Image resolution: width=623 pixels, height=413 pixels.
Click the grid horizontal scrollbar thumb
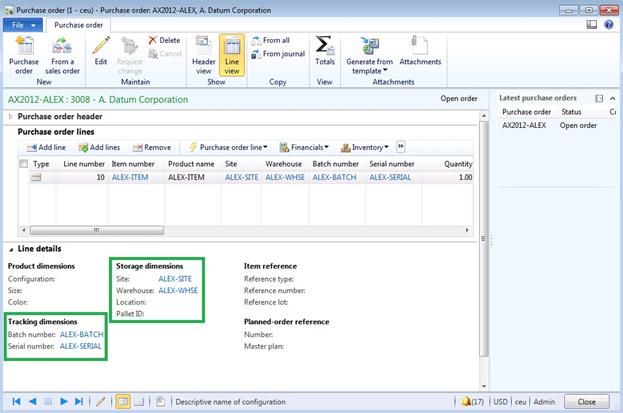[x=97, y=230]
